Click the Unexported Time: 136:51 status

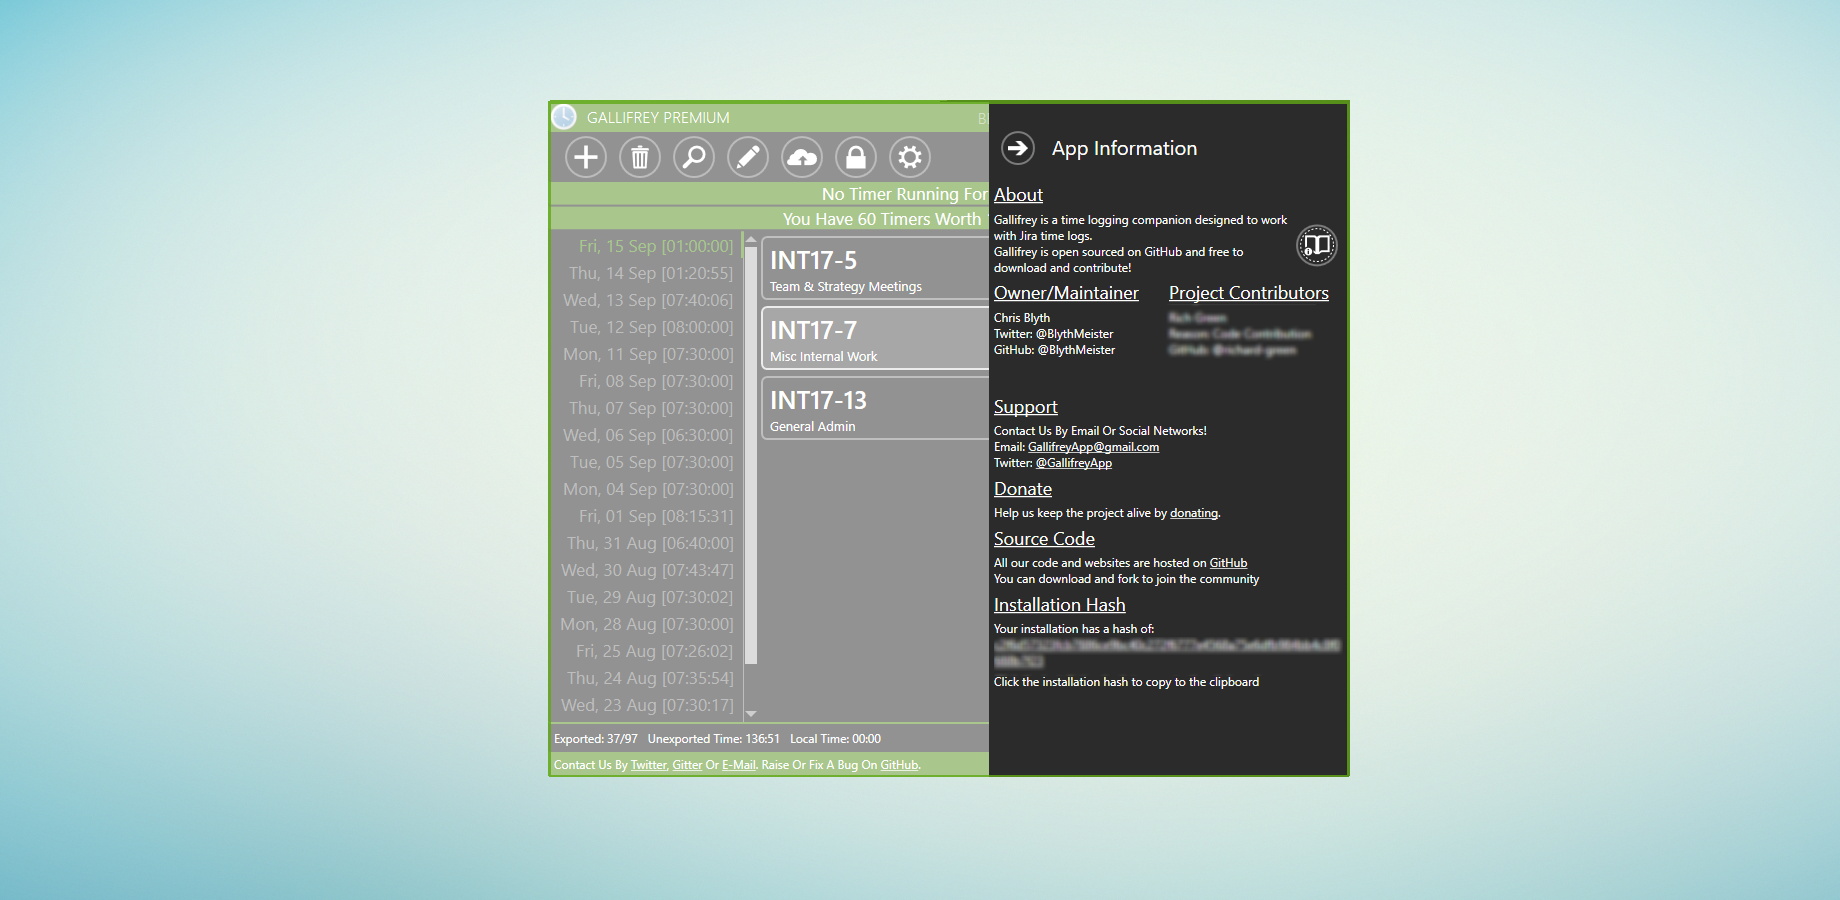point(714,739)
